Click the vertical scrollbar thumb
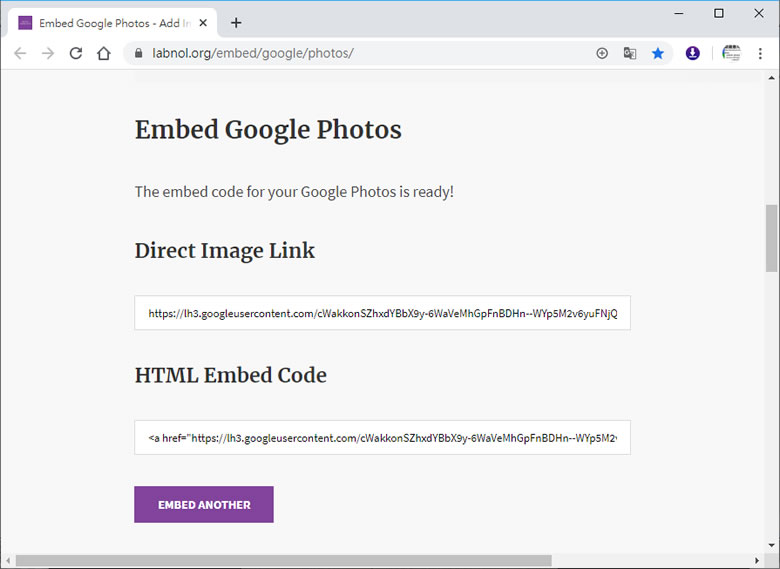The image size is (780, 569). tap(771, 238)
